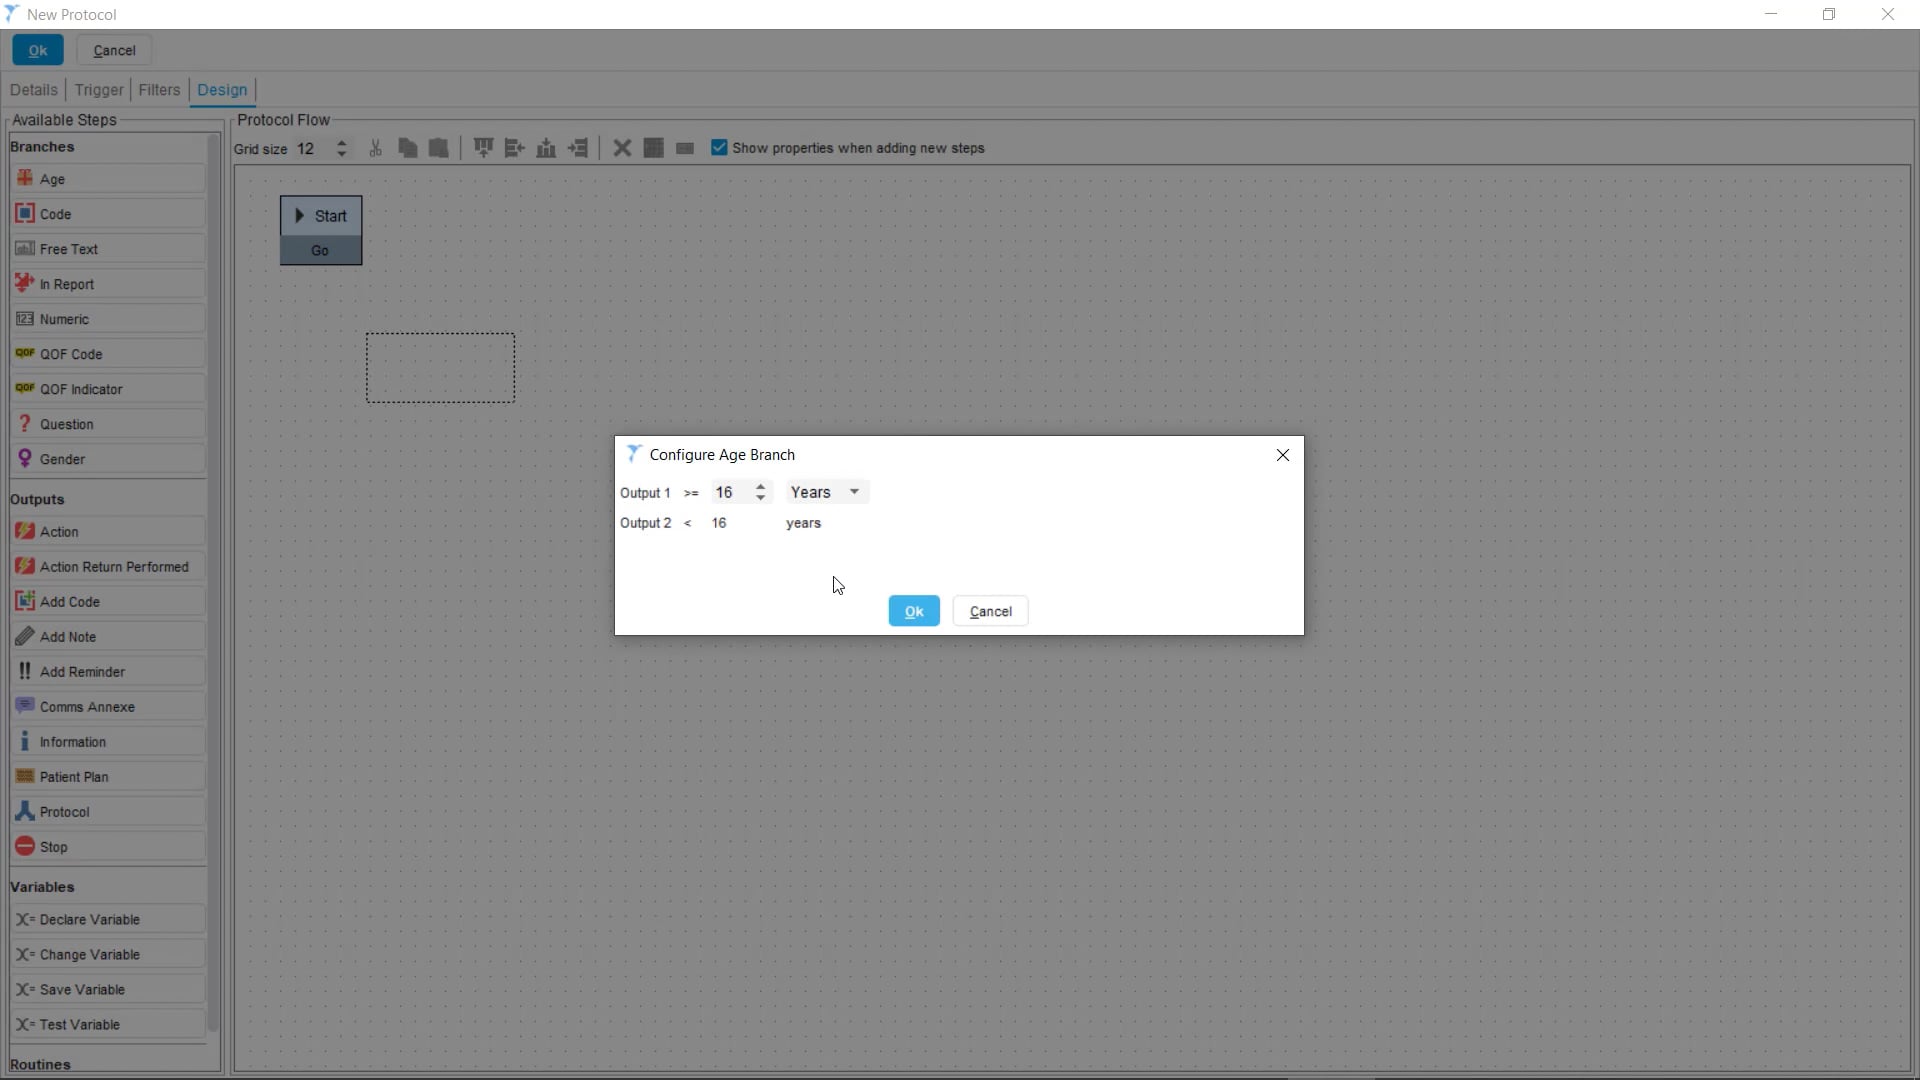Add a Patient Plan output step
The width and height of the screenshot is (1920, 1080).
coord(108,777)
